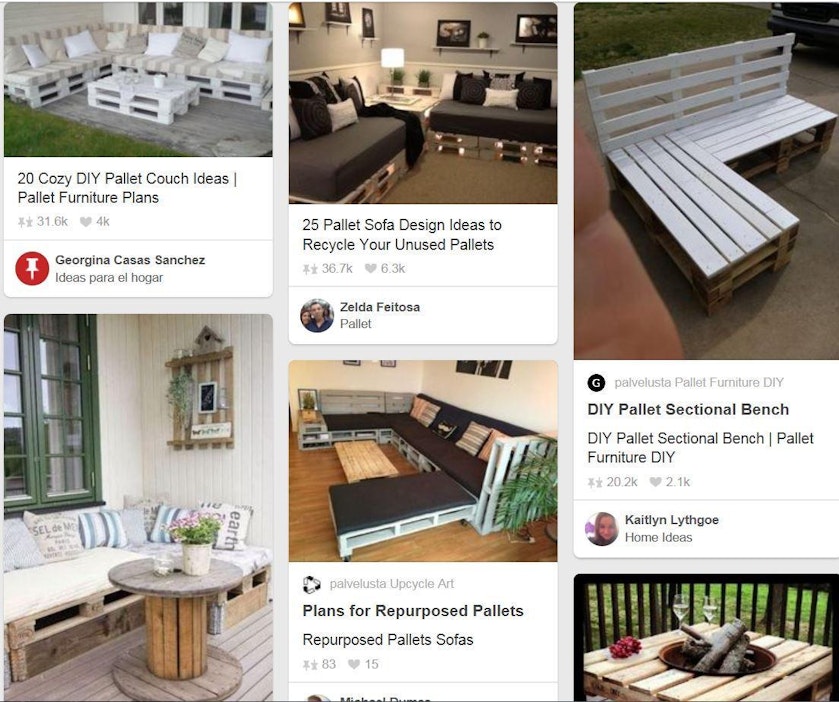Open the pallet fire pit table image
839x702 pixels.
(x=706, y=638)
